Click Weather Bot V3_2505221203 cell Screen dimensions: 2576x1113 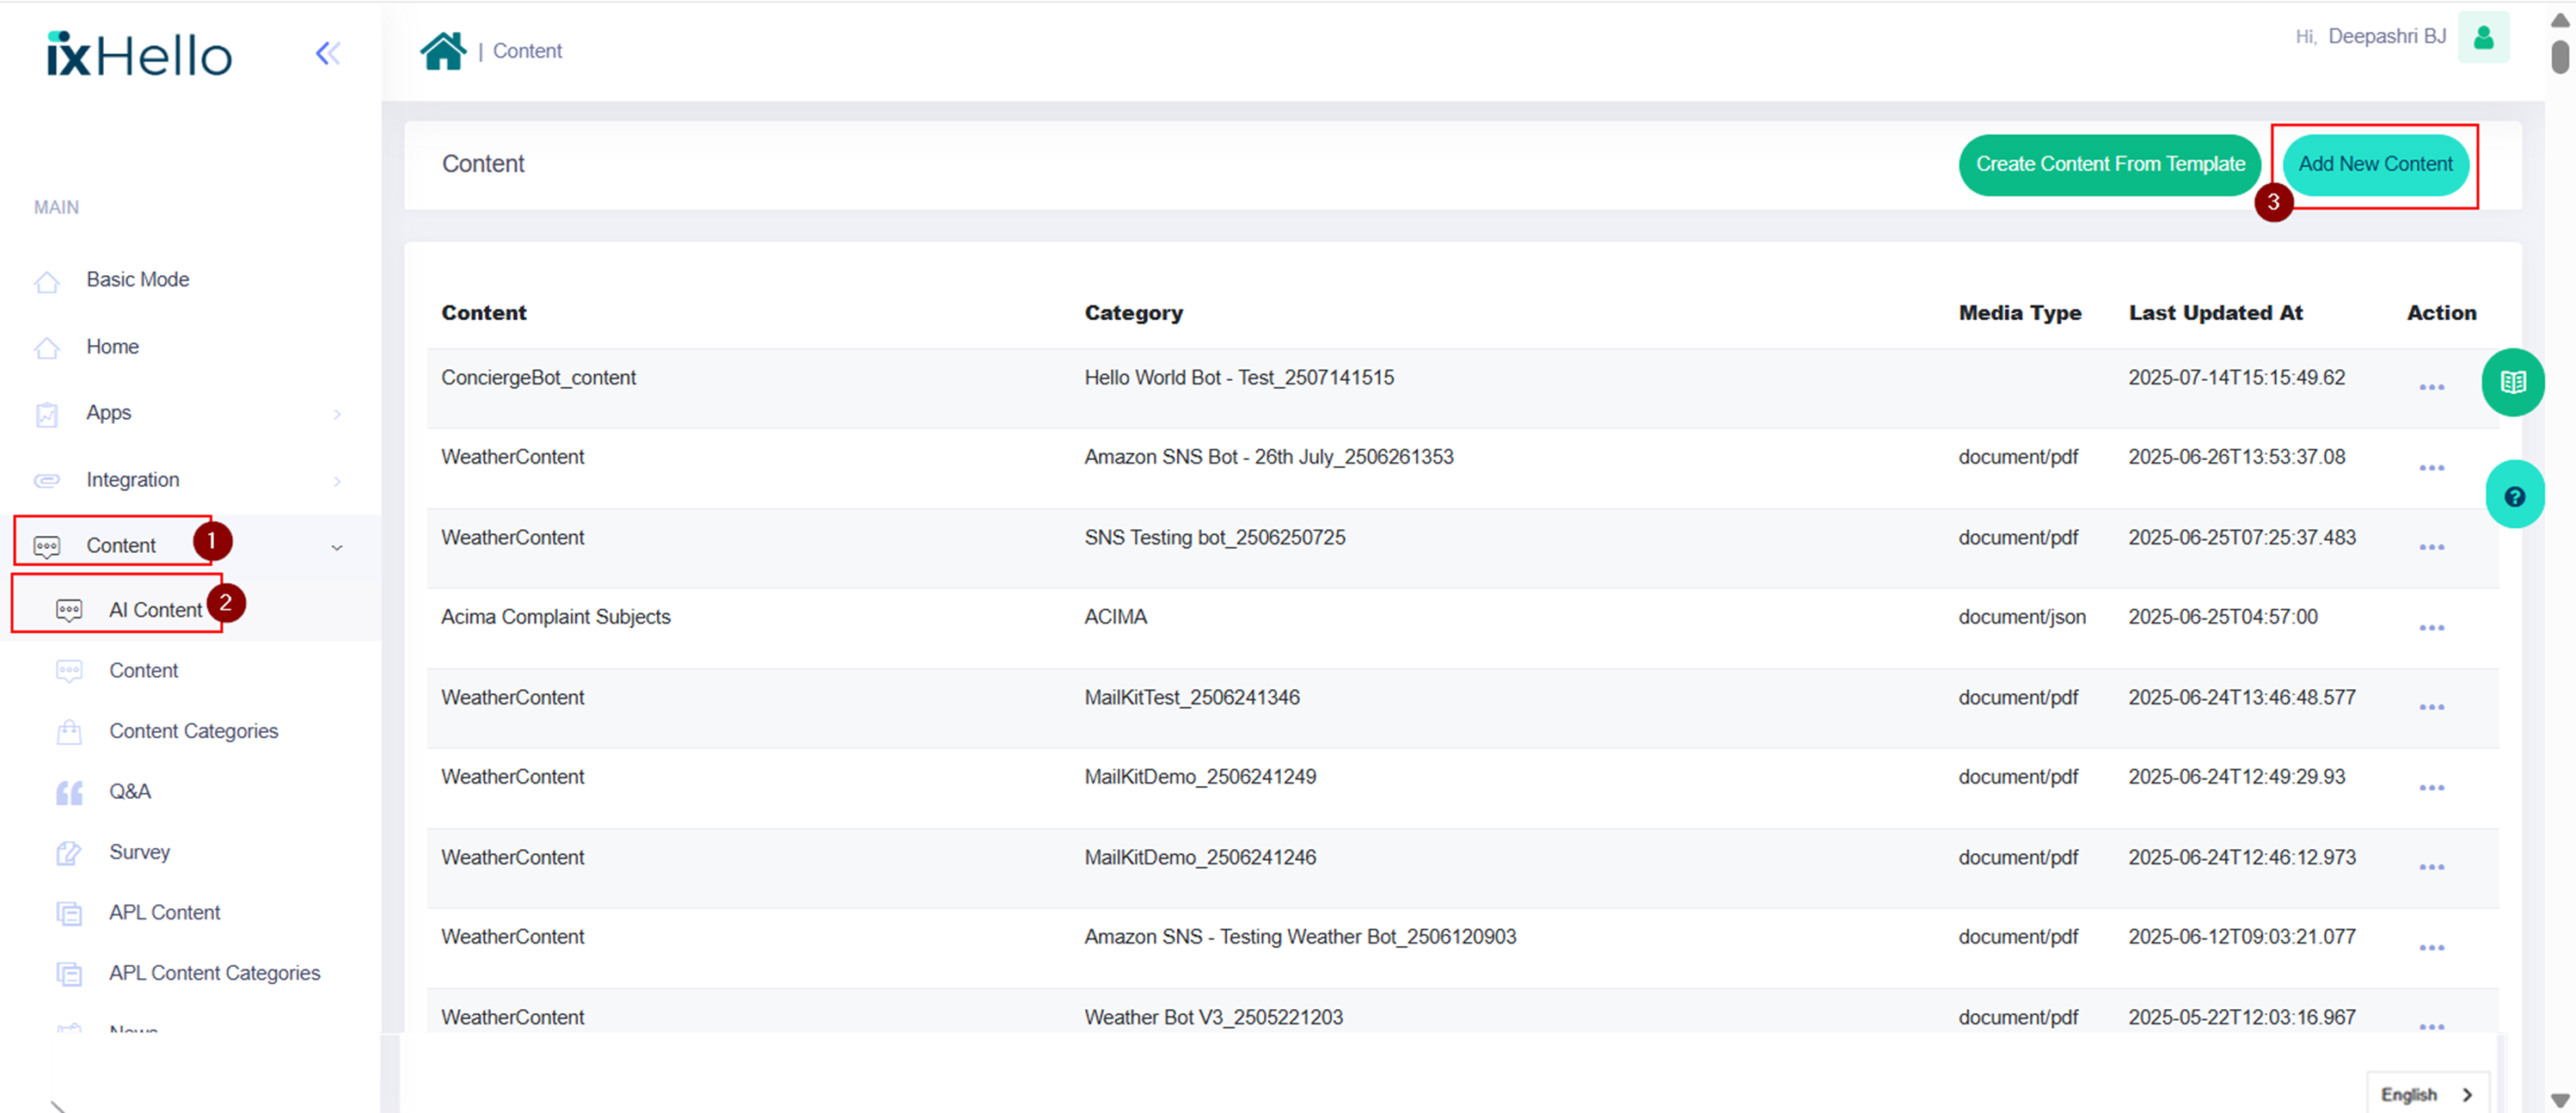[x=1213, y=1017]
